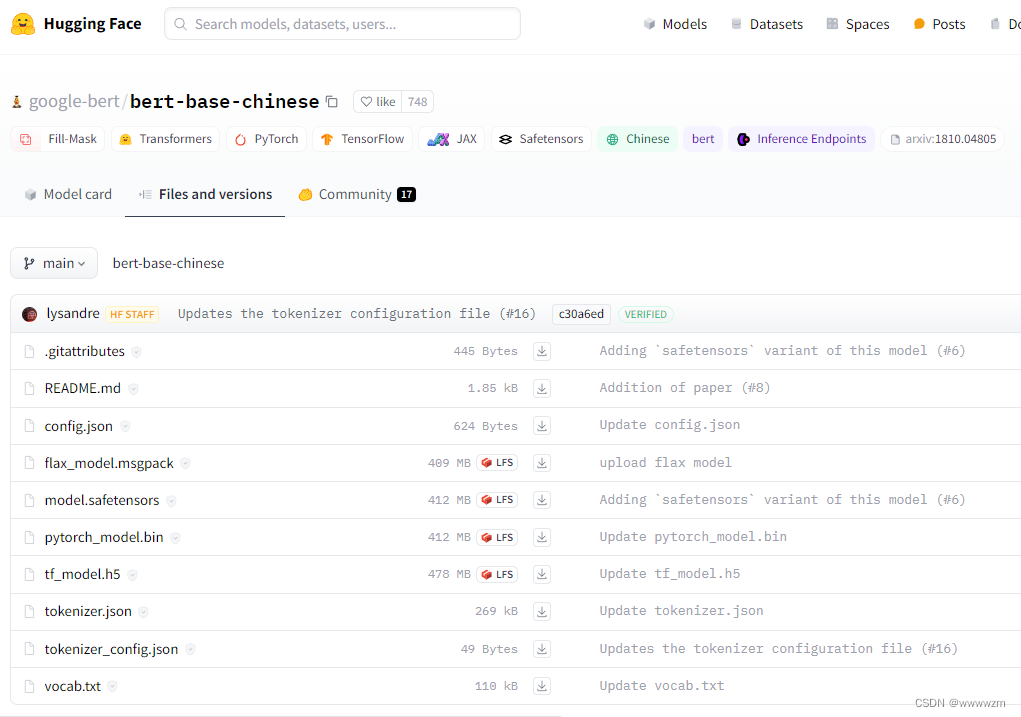Viewport: 1021px width, 717px height.
Task: Open the tf_model.h5 file
Action: [x=82, y=574]
